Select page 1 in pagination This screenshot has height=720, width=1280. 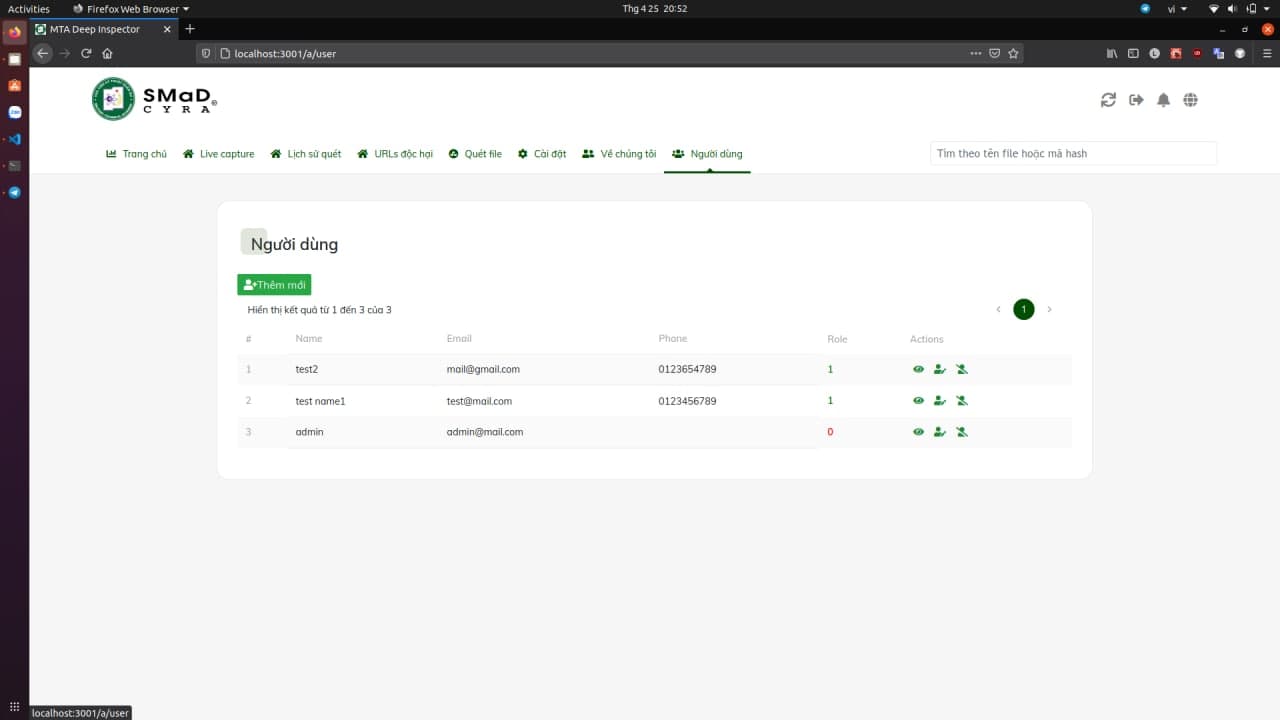(x=1023, y=310)
